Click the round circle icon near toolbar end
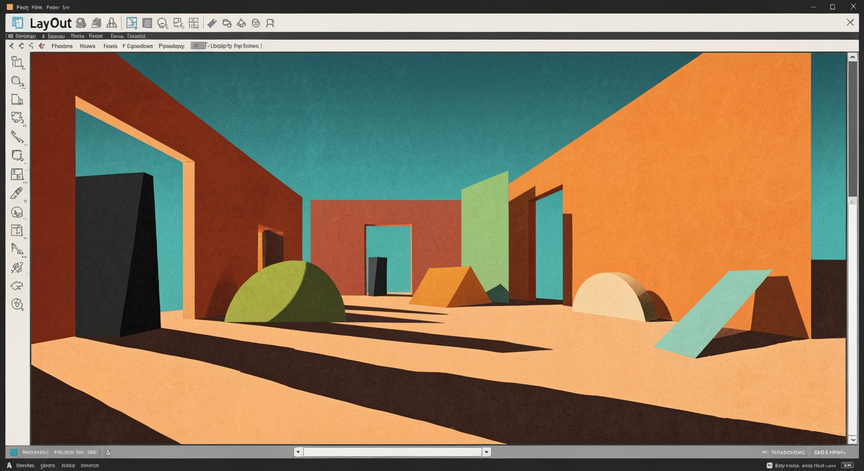Viewport: 864px width, 471px height. click(x=256, y=23)
